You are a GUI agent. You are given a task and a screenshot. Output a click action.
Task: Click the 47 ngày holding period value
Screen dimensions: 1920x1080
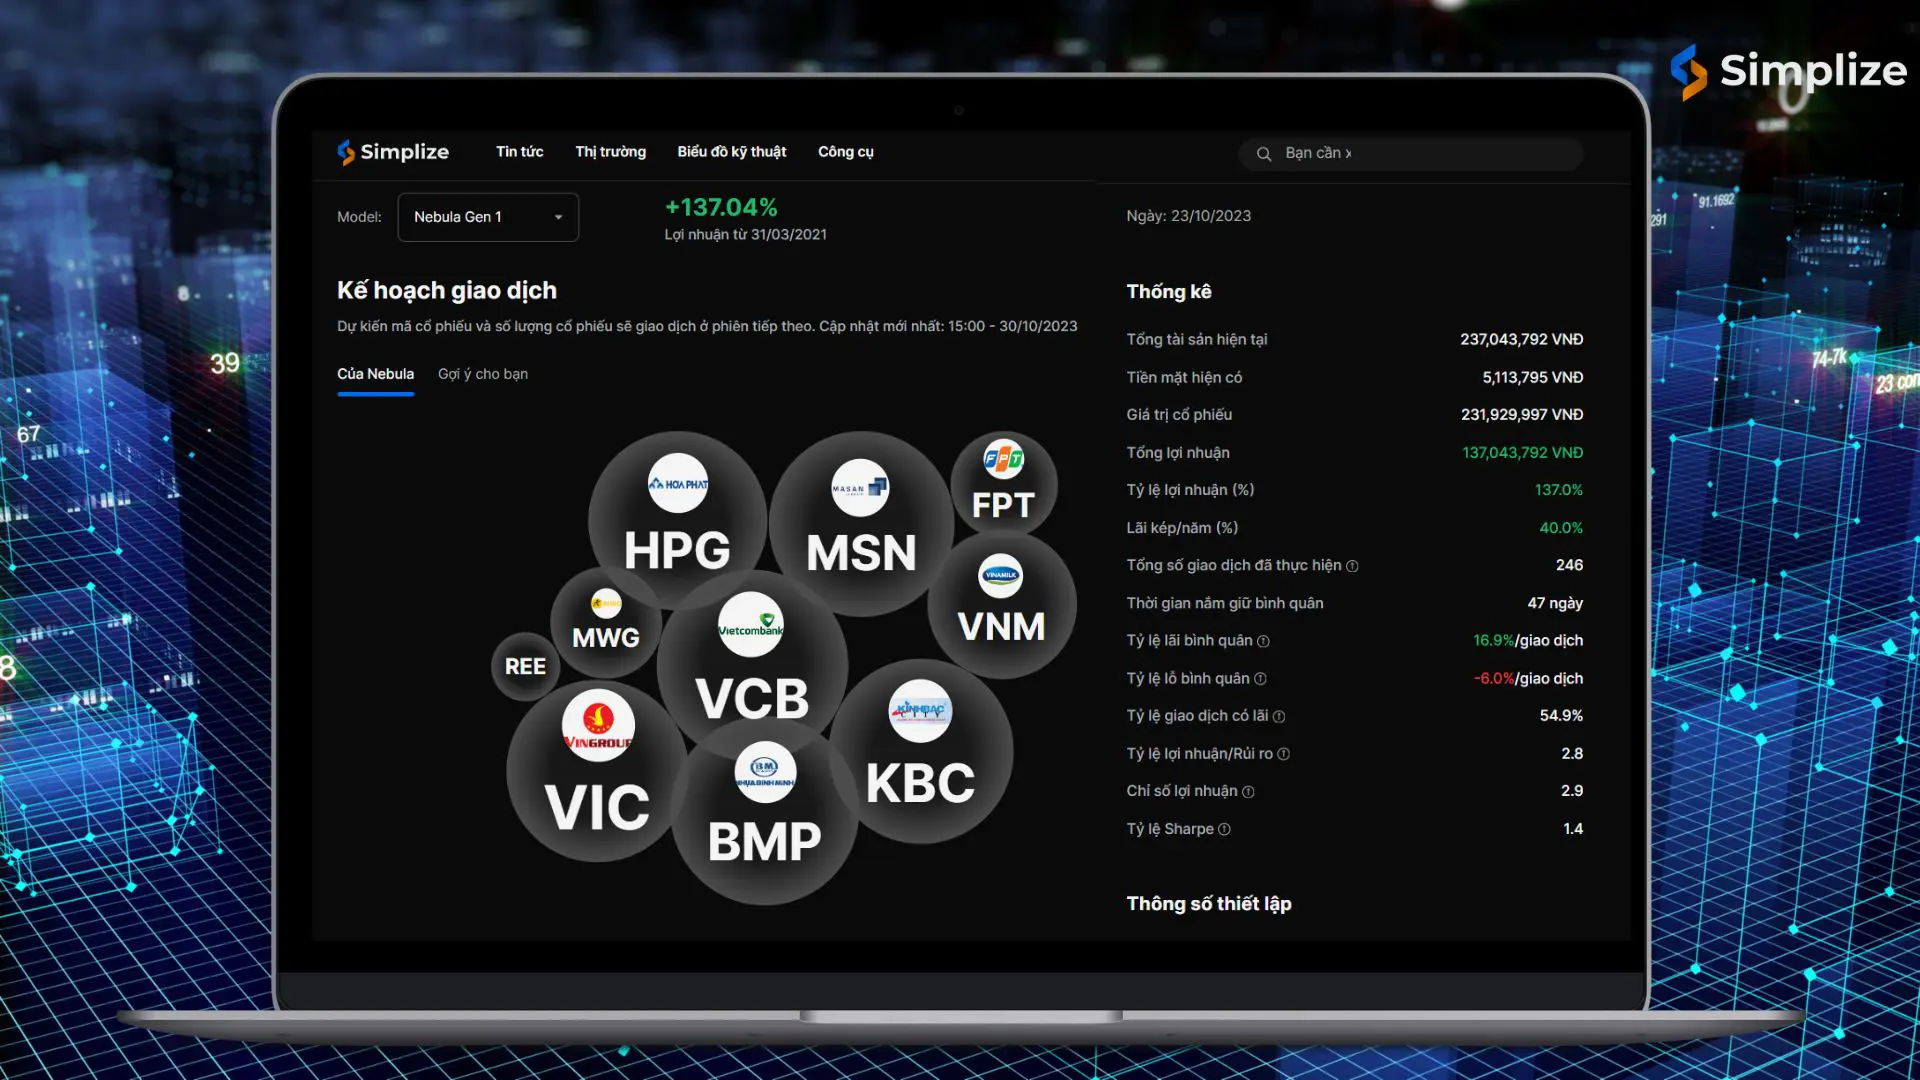tap(1555, 603)
